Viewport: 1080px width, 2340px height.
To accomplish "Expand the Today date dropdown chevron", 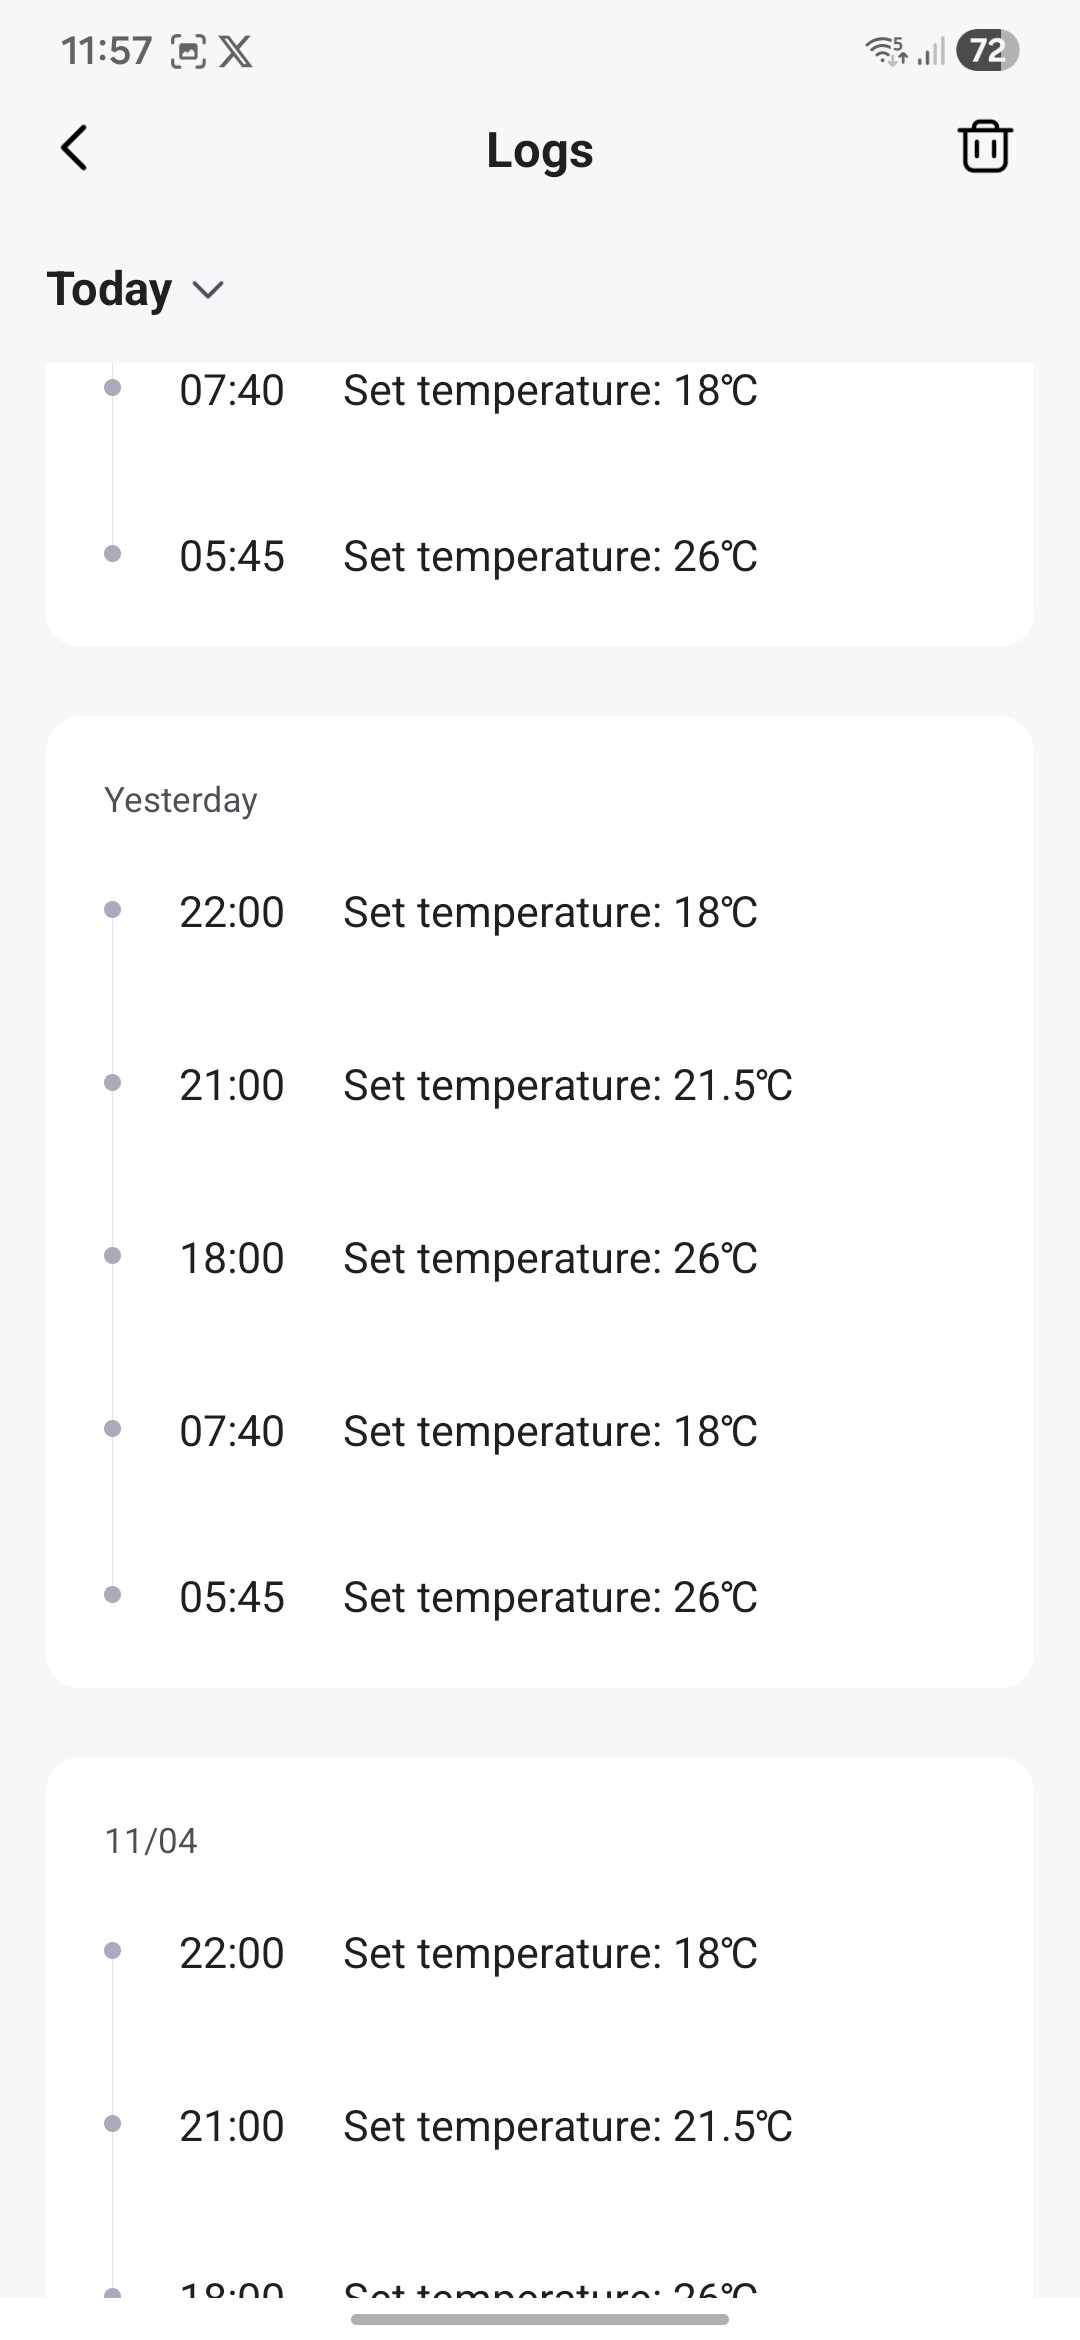I will click(208, 290).
